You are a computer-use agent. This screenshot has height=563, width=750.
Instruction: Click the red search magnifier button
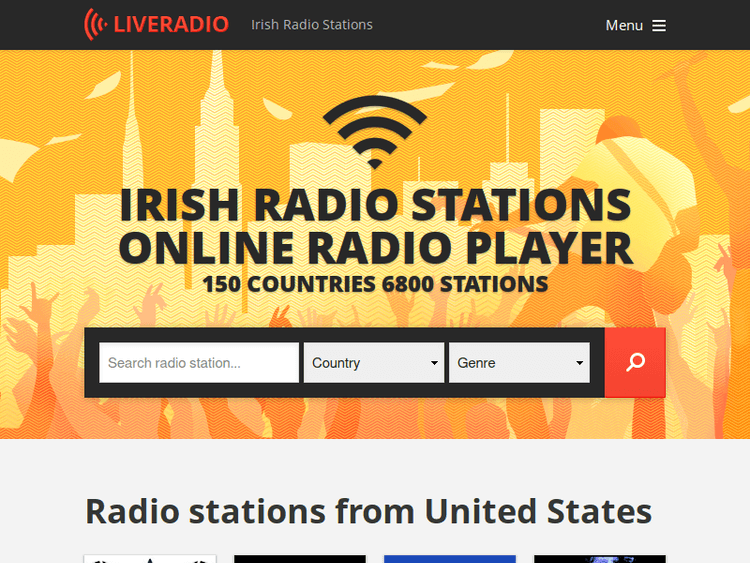(x=635, y=363)
